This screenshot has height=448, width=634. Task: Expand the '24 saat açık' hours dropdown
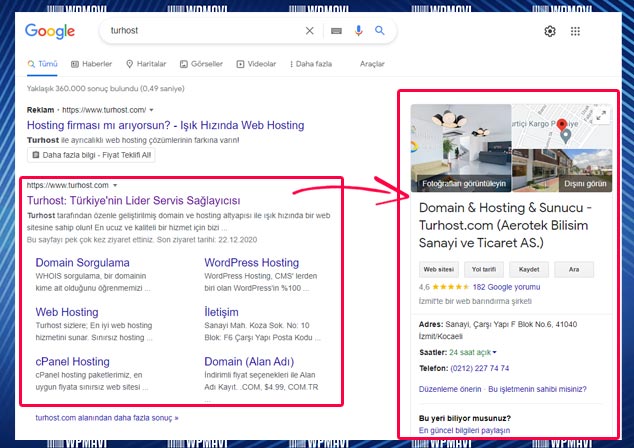(473, 352)
